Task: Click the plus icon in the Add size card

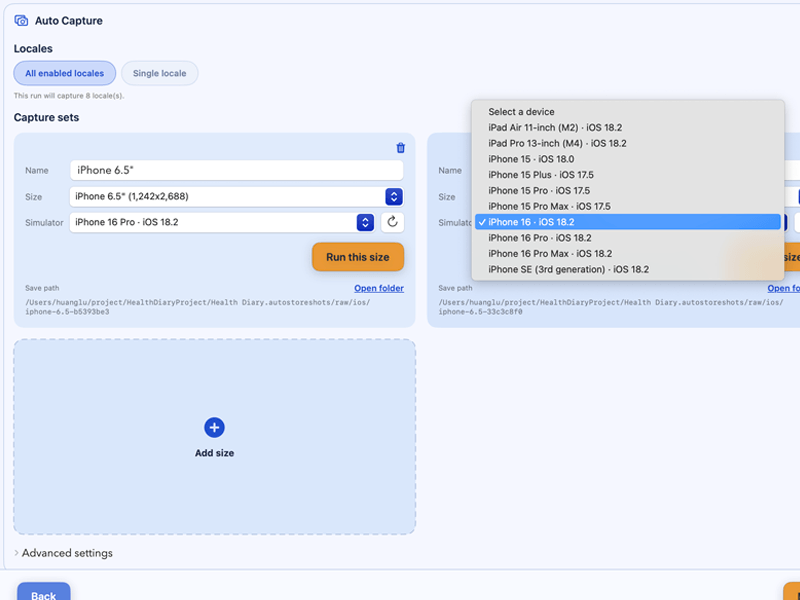Action: click(x=214, y=428)
